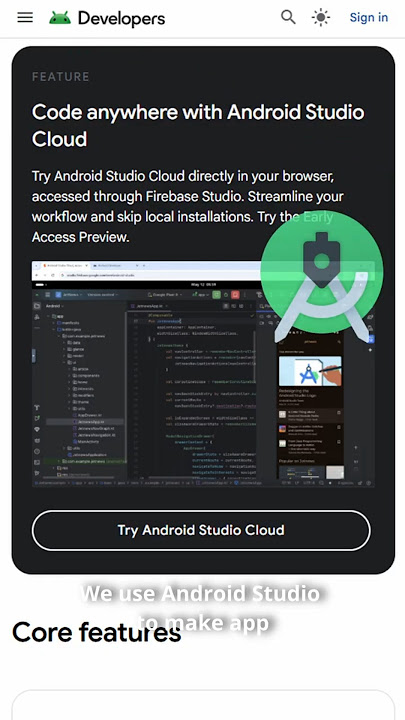This screenshot has width=405, height=720.
Task: Click the Try Android Studio Cloud button
Action: (201, 530)
